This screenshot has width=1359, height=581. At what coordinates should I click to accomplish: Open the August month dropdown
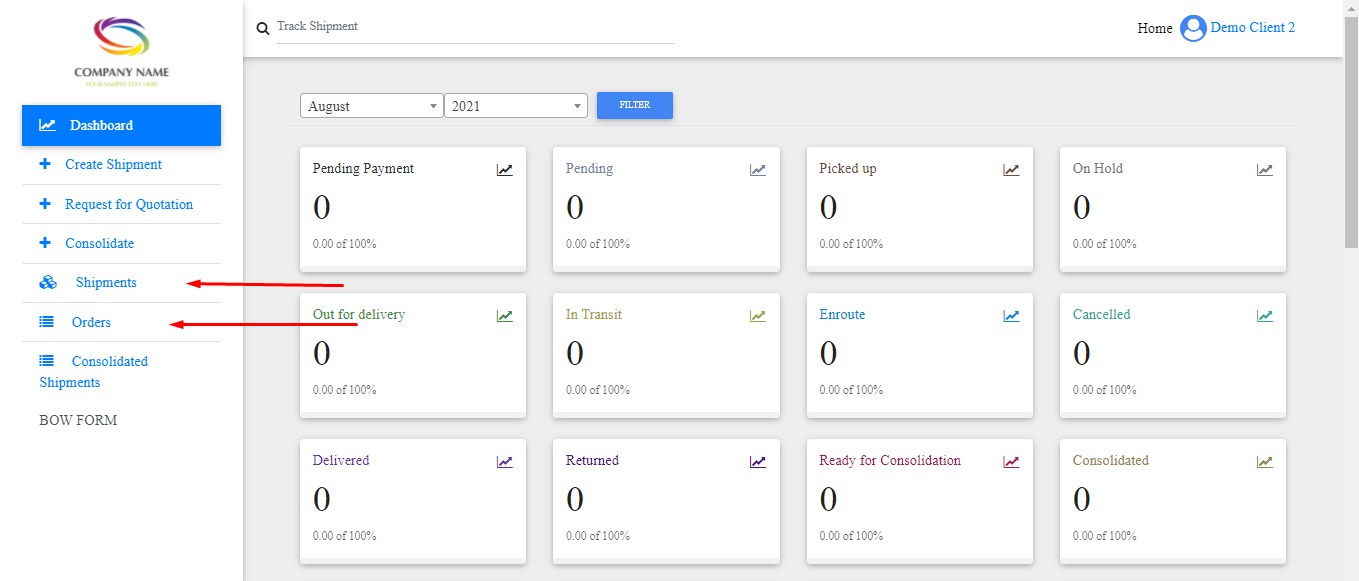pyautogui.click(x=371, y=106)
